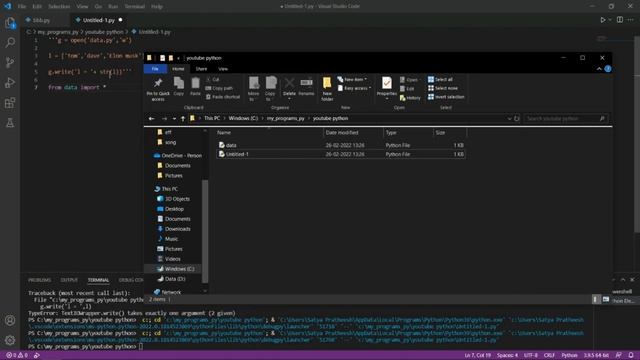Open the Search view in VS Code

[x=10, y=42]
